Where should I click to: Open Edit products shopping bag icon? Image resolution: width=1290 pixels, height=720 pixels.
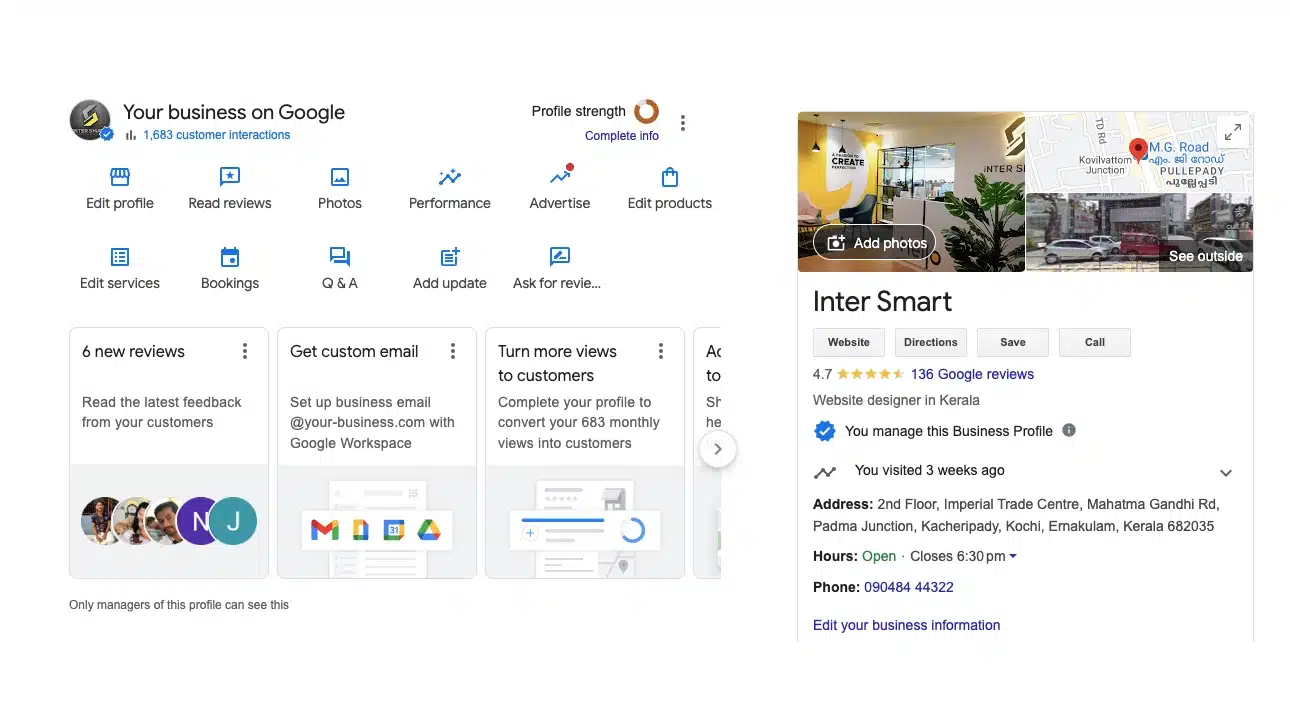pos(670,178)
